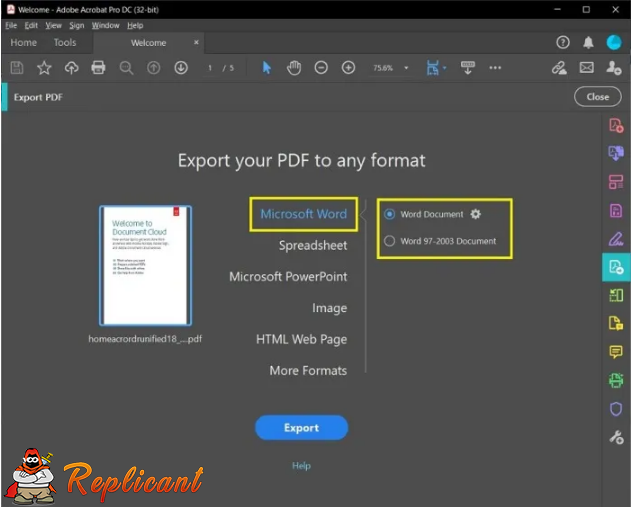Screen dimensions: 631x507
Task: Send file by email envelope icon
Action: [x=586, y=68]
